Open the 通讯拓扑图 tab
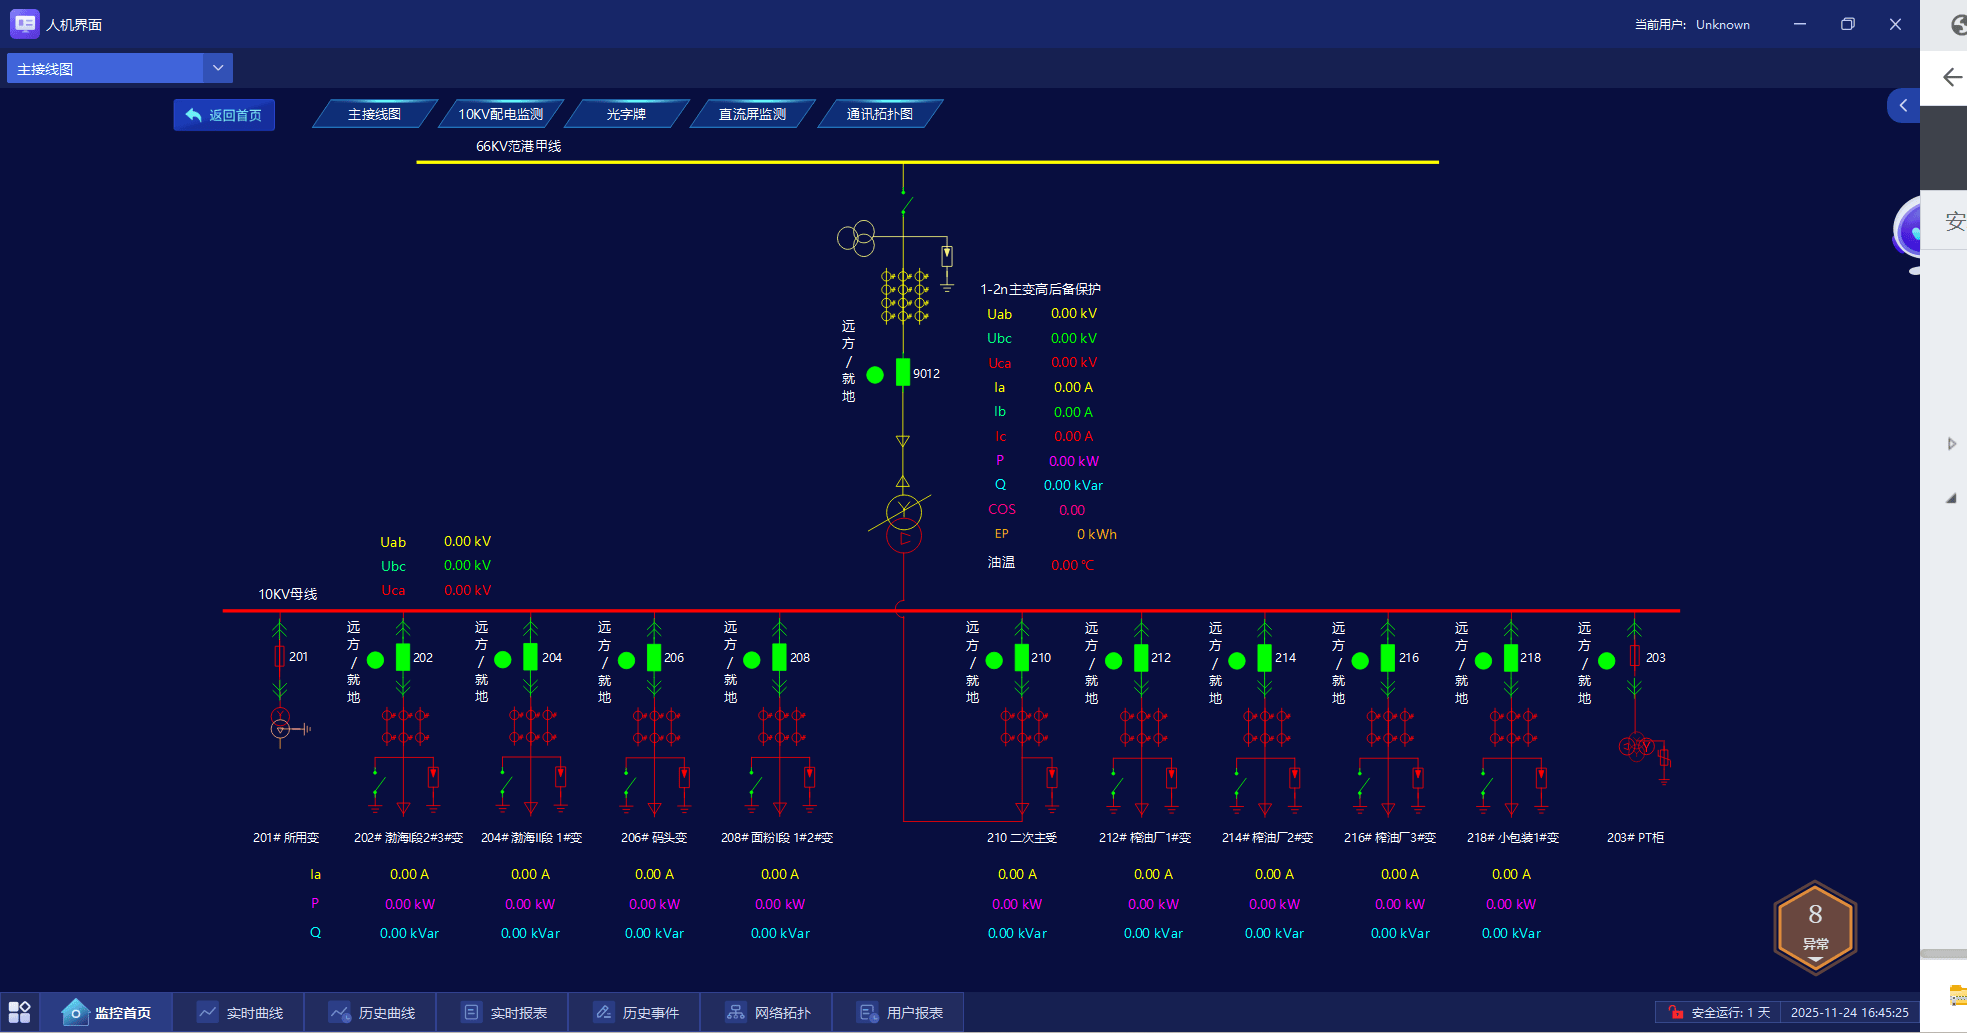Viewport: 1967px width, 1033px height. 879,114
